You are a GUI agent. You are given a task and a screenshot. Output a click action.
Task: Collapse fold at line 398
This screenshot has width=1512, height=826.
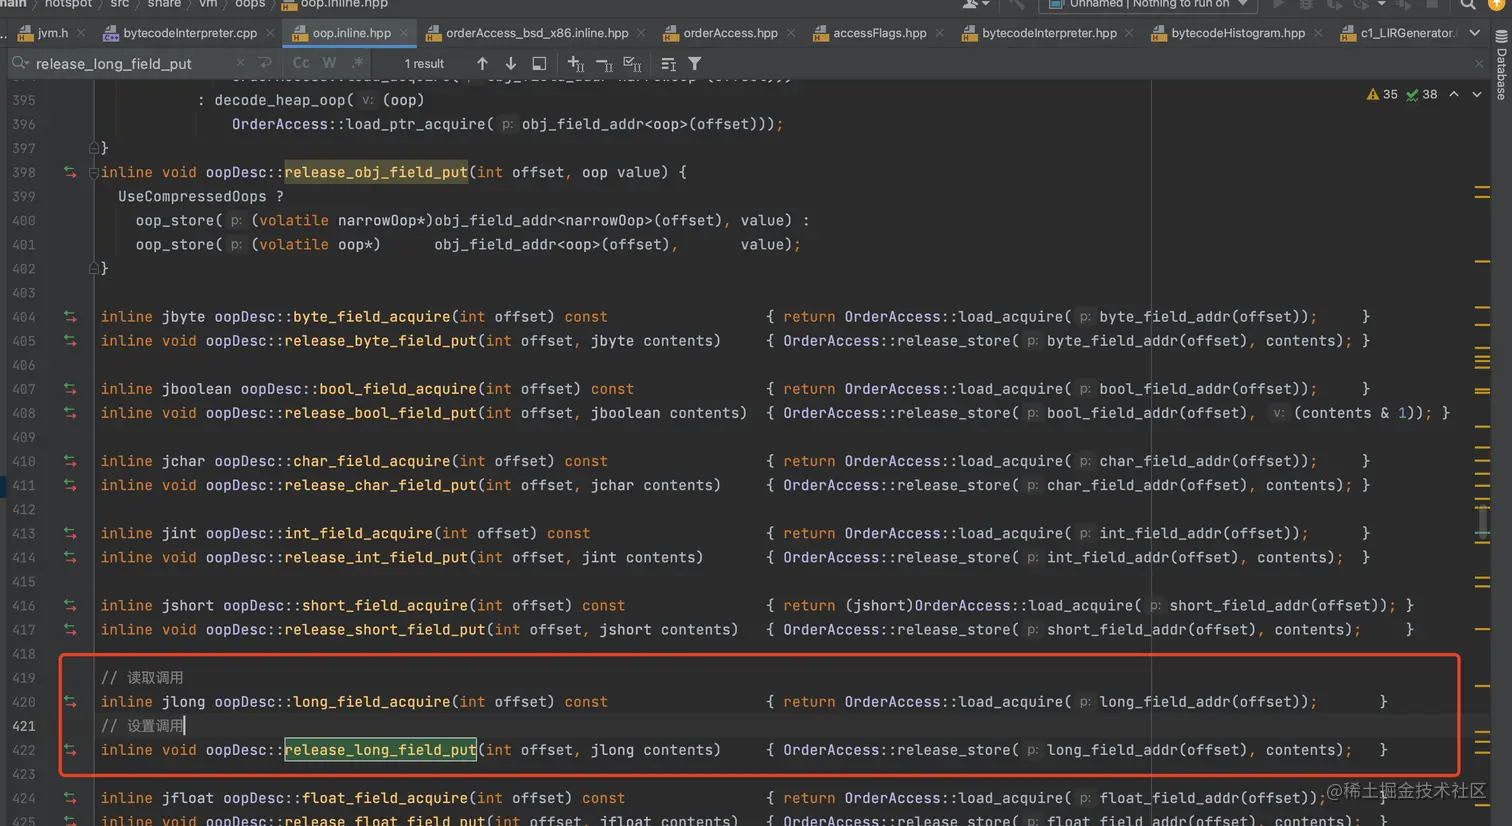[93, 172]
